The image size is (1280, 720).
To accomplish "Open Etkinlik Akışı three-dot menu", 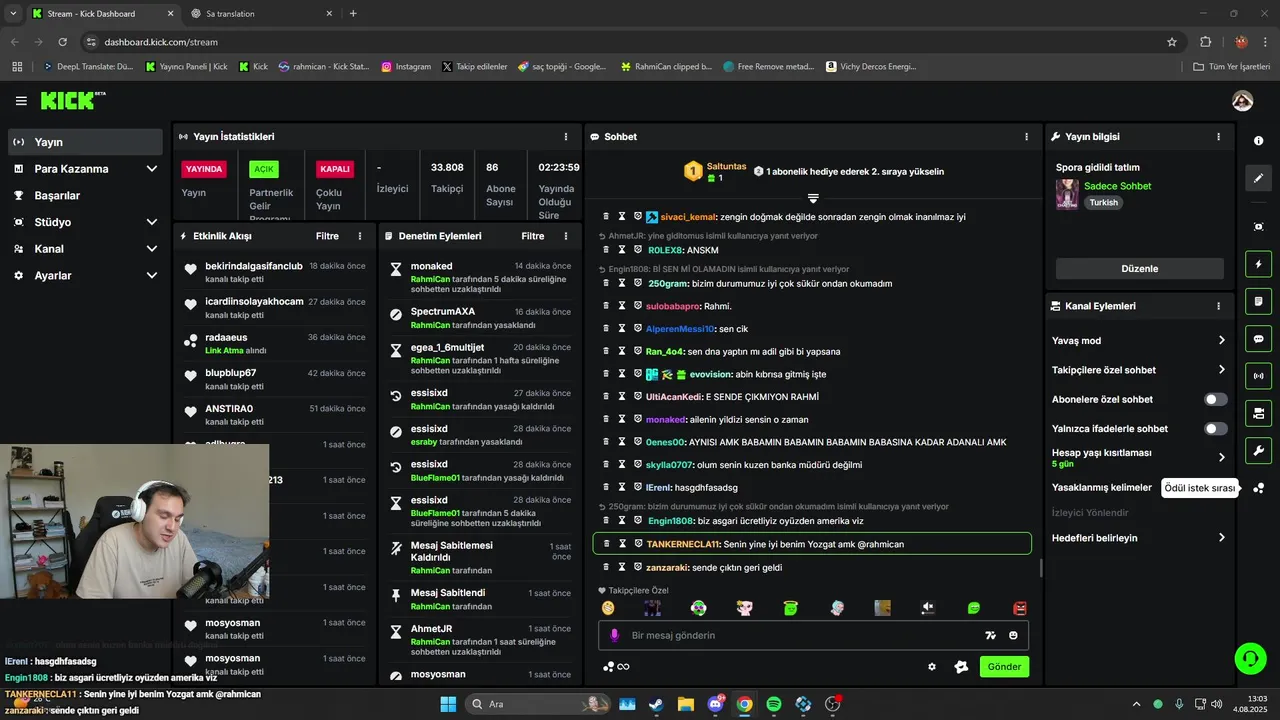I will pos(360,236).
